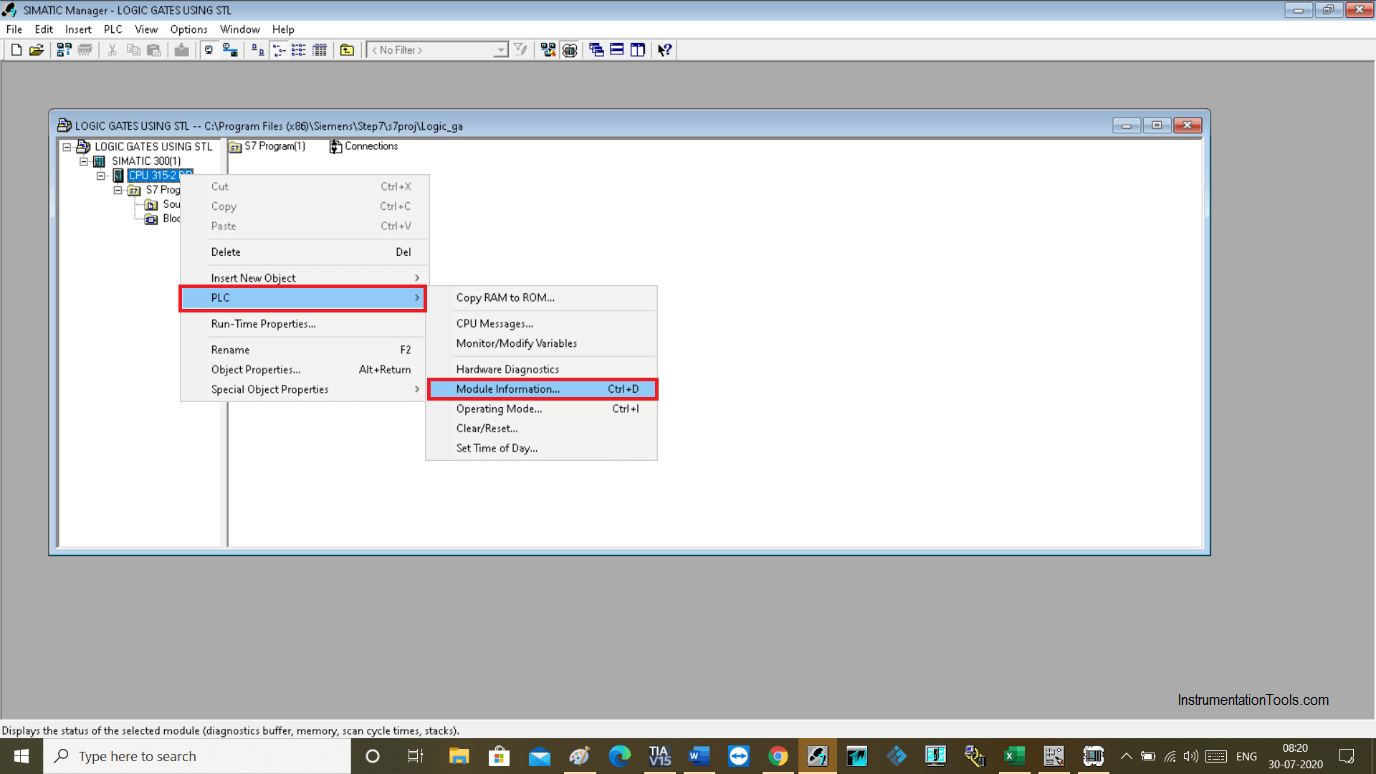The height and width of the screenshot is (774, 1376).
Task: Click the Download to PLC toolbar icon
Action: click(x=182, y=50)
